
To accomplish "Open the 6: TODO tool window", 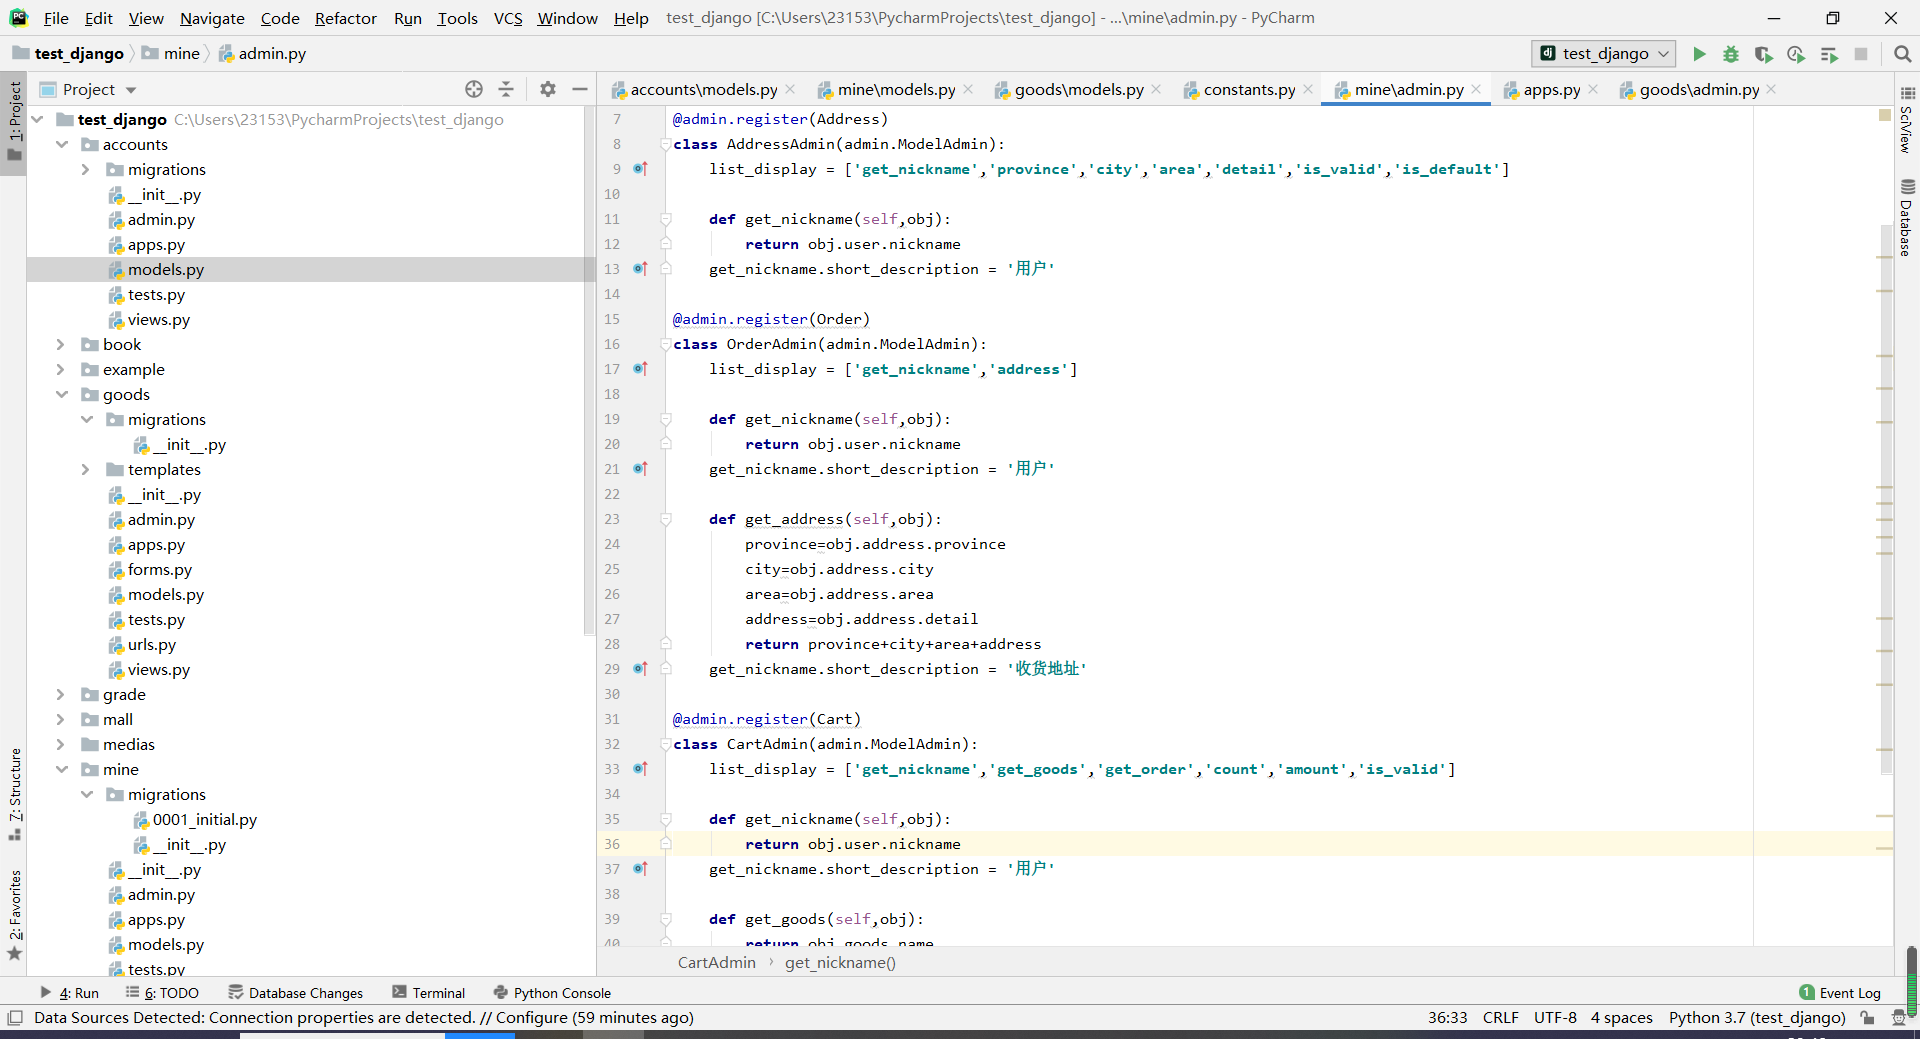I will [162, 993].
